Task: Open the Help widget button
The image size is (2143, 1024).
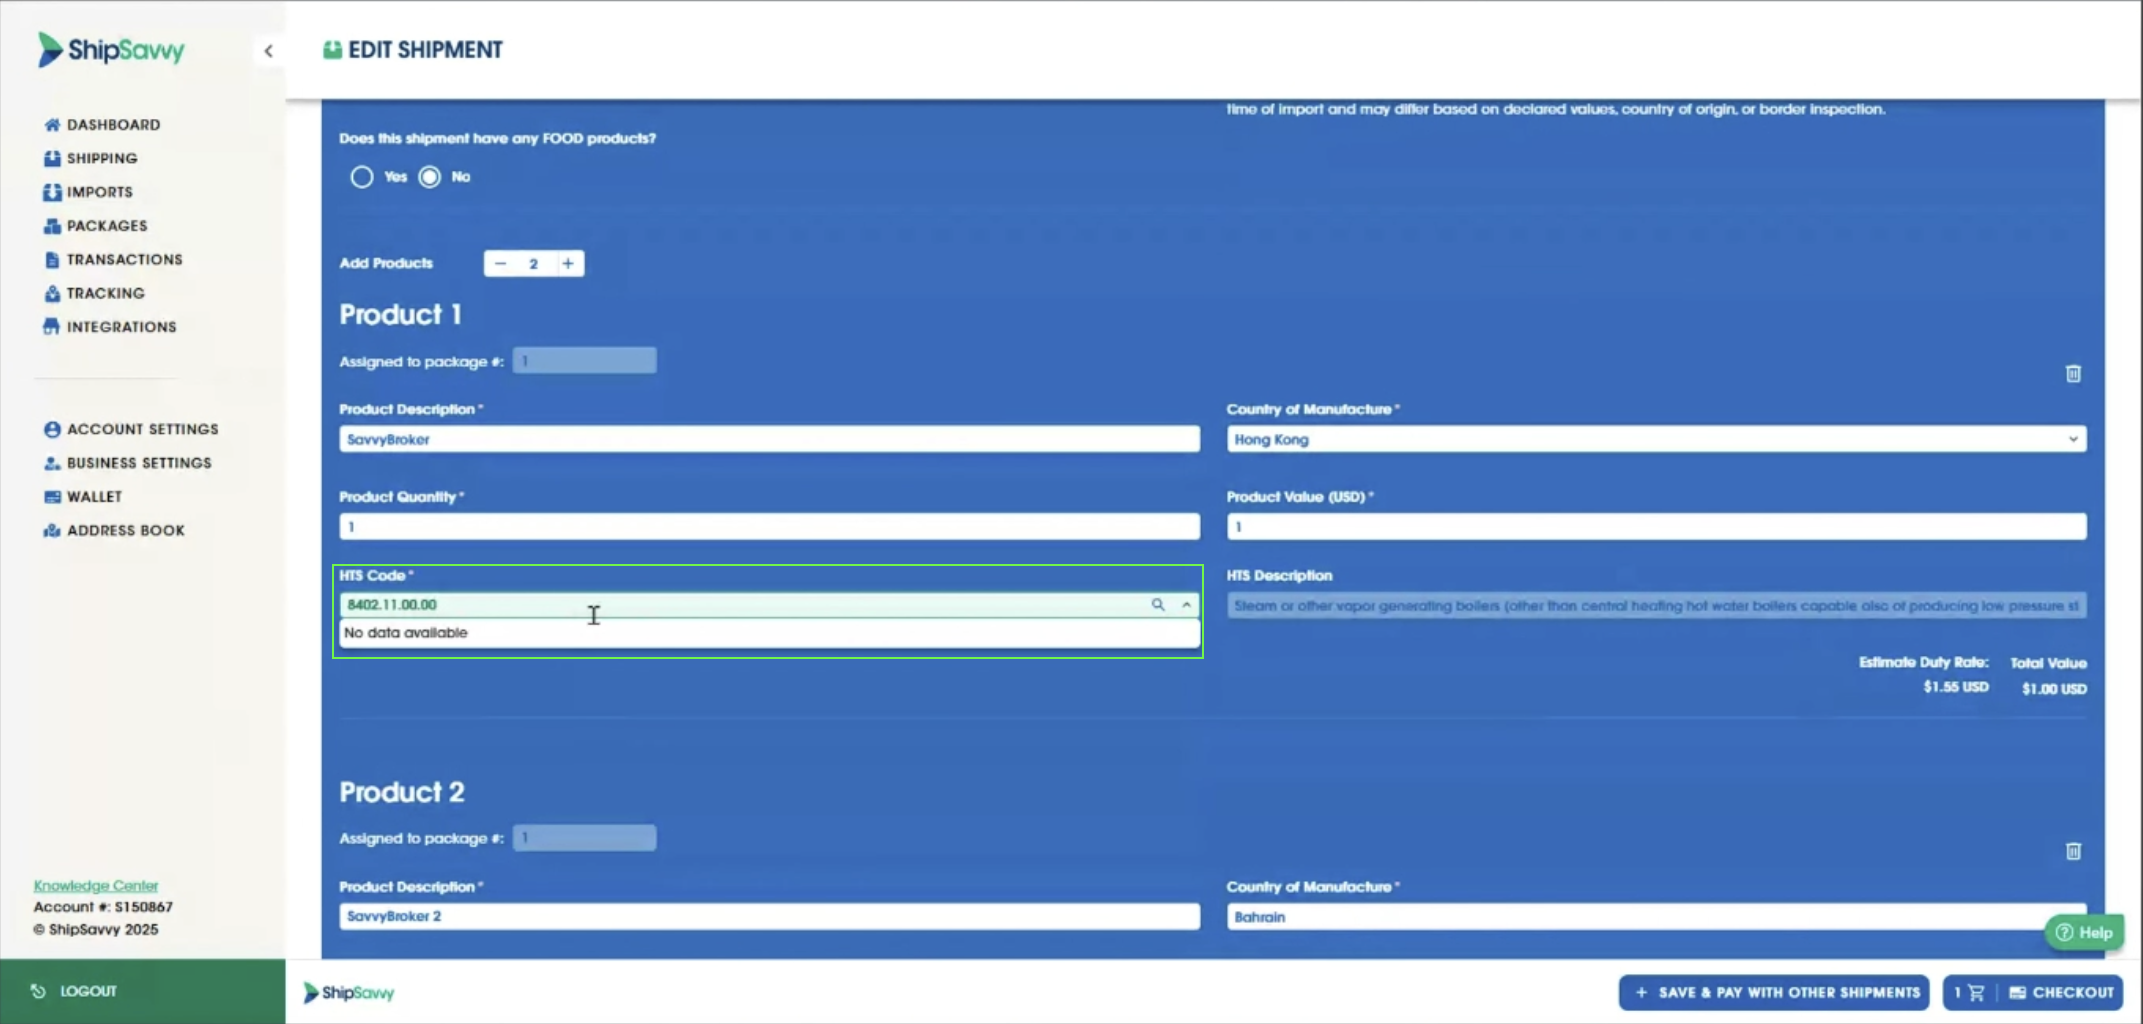Action: point(2083,933)
